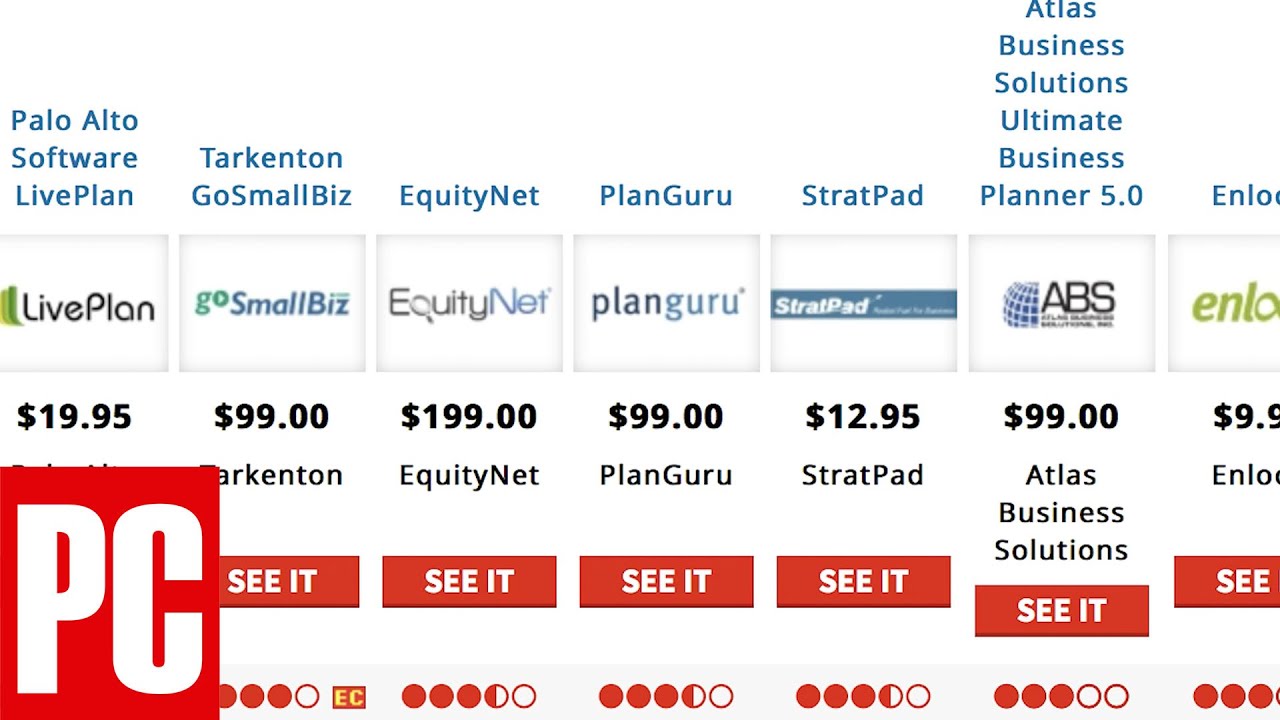The height and width of the screenshot is (720, 1280).
Task: Open Palo Alto Software LivePlan title link
Action: 75,158
